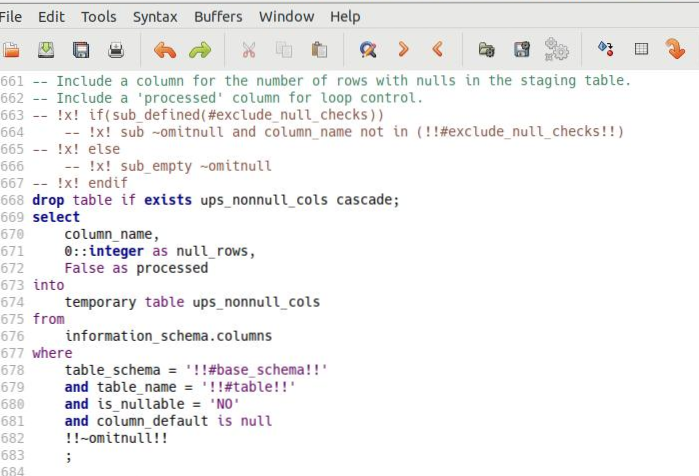699x476 pixels.
Task: Click the Print icon
Action: [x=116, y=49]
